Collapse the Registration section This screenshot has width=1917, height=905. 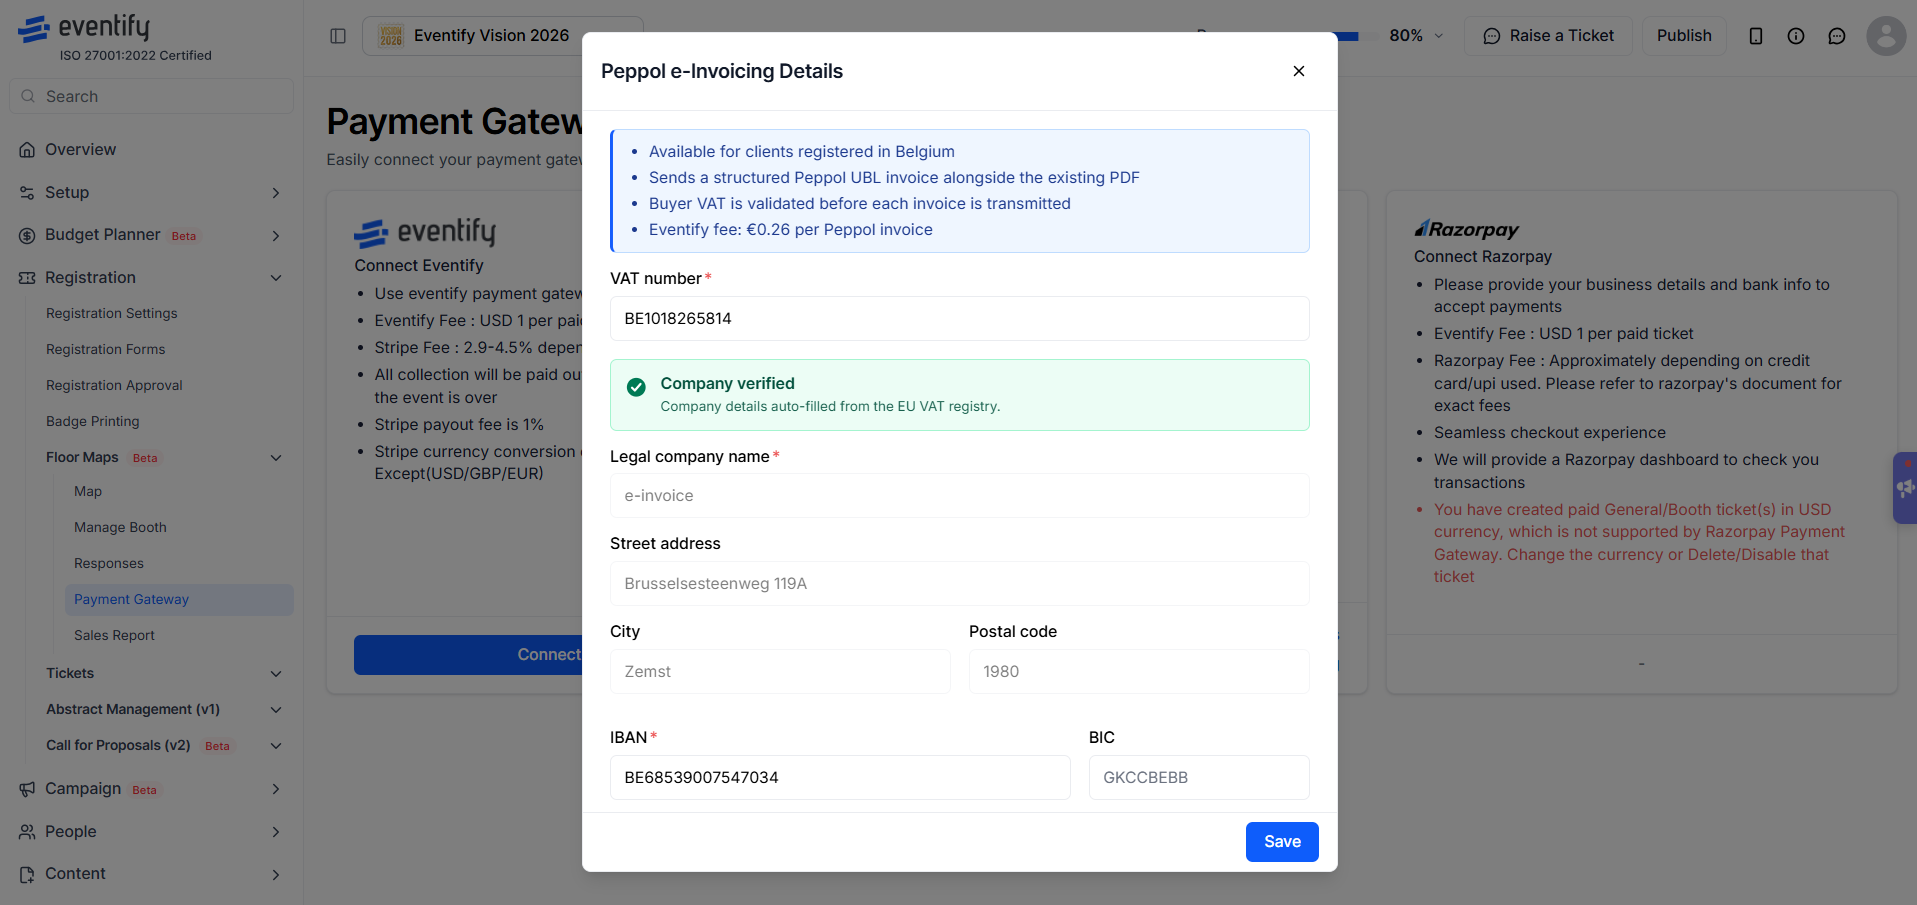pos(152,278)
